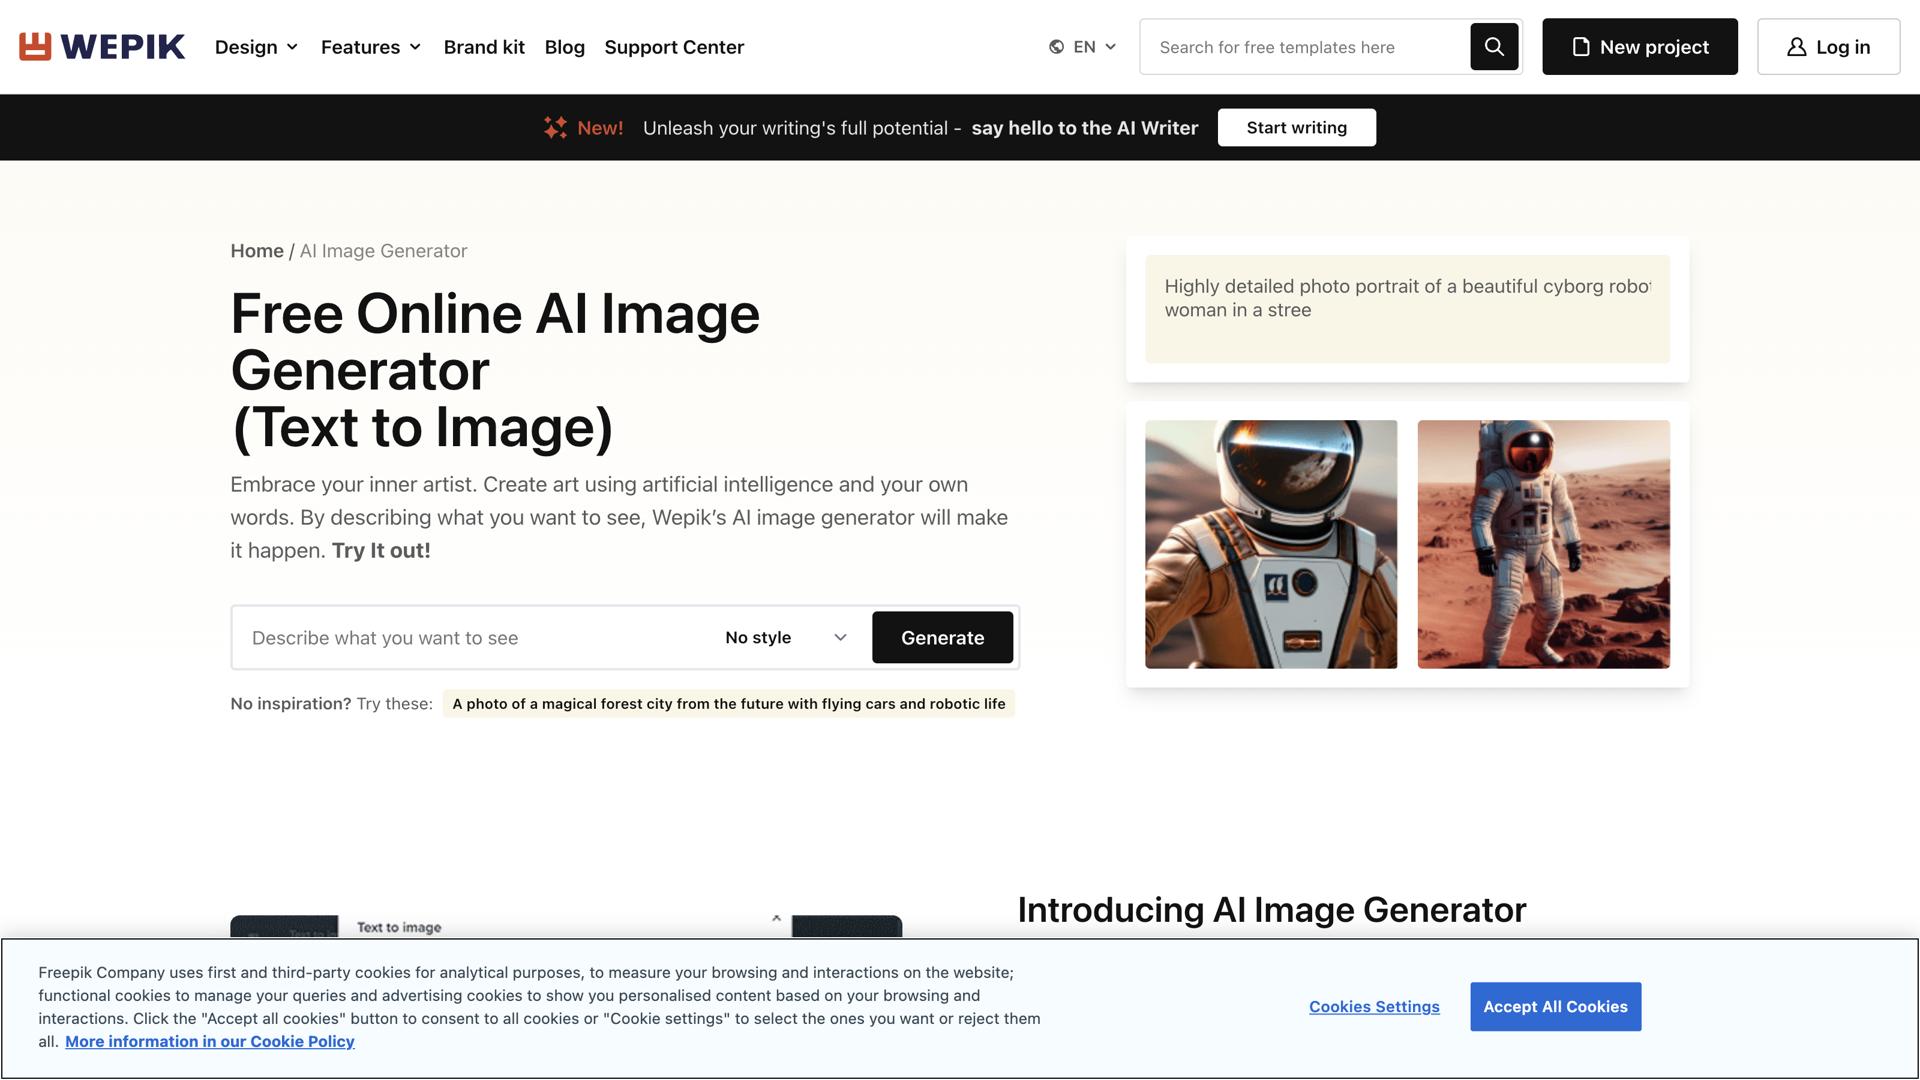Focus the Describe what you want input
The image size is (1920, 1080).
[470, 638]
